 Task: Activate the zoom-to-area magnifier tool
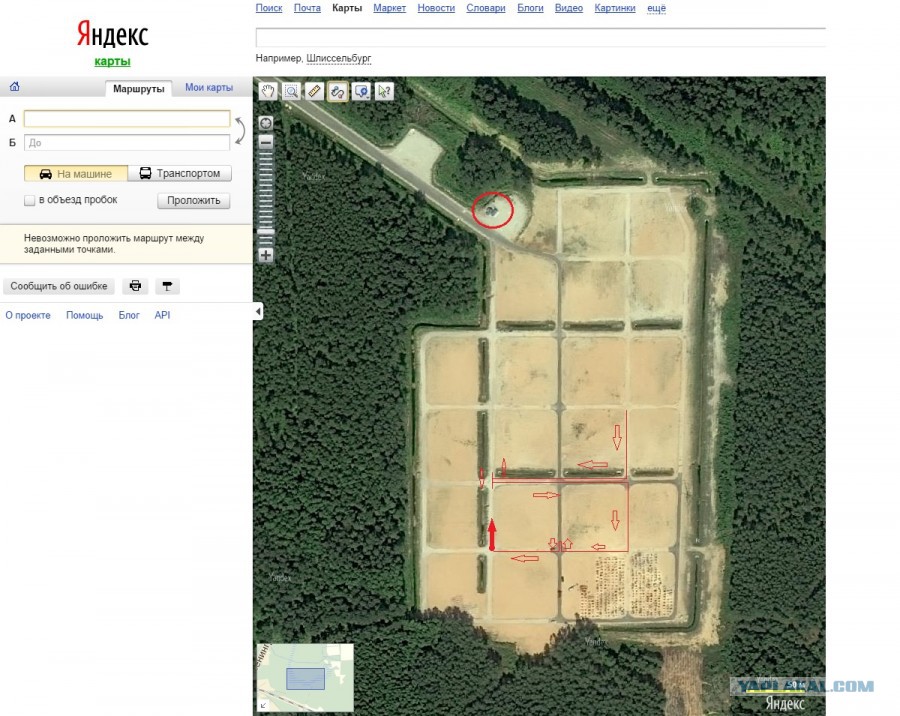coord(291,91)
